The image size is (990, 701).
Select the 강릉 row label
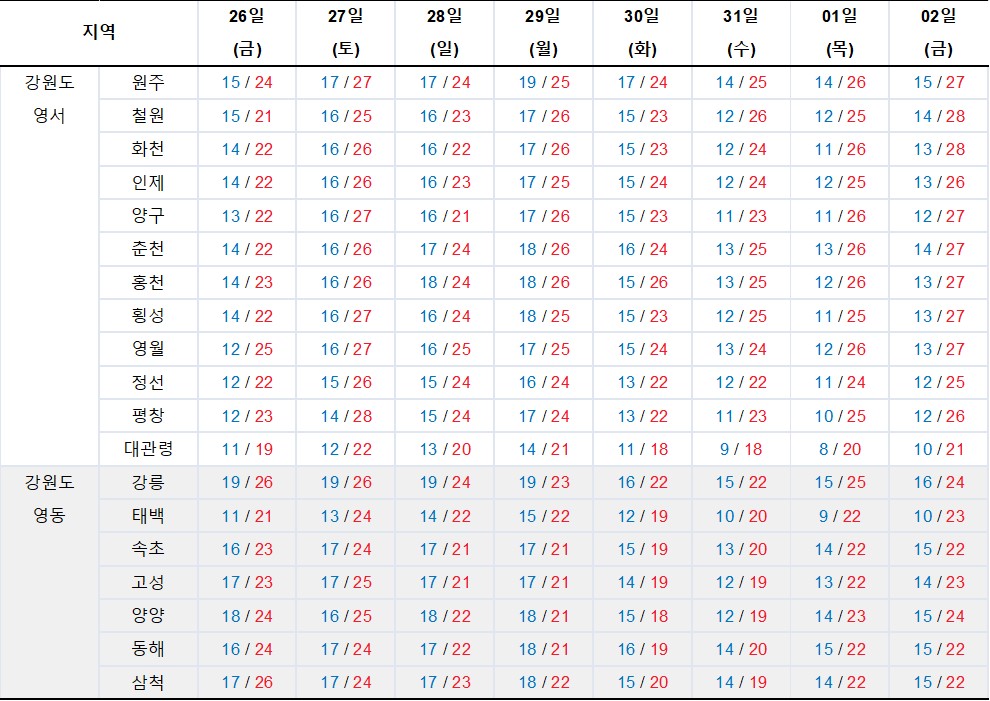[148, 482]
